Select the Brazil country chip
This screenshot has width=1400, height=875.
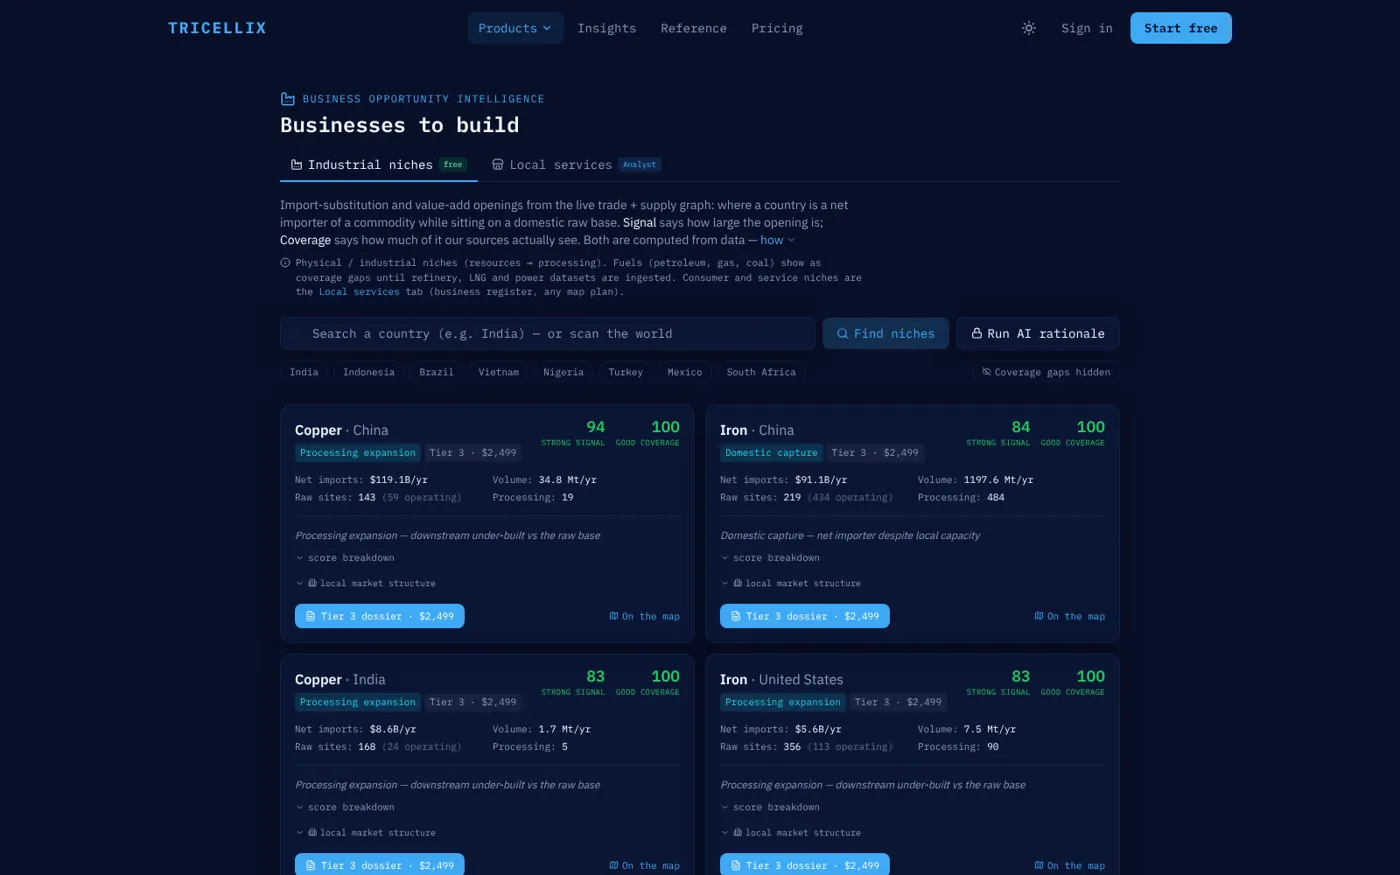pos(436,372)
